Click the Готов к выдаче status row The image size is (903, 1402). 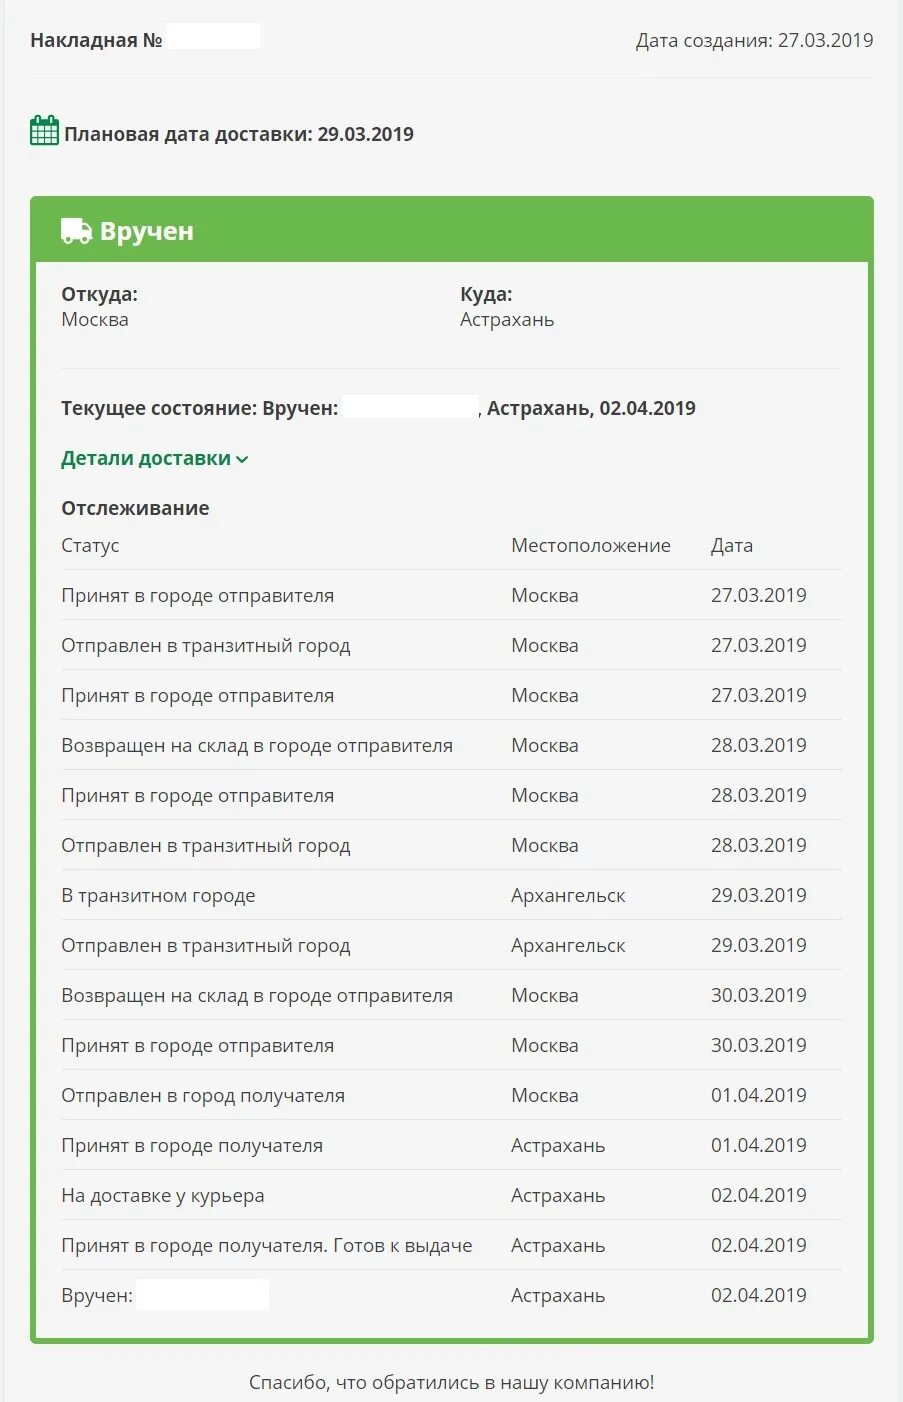[x=452, y=1245]
